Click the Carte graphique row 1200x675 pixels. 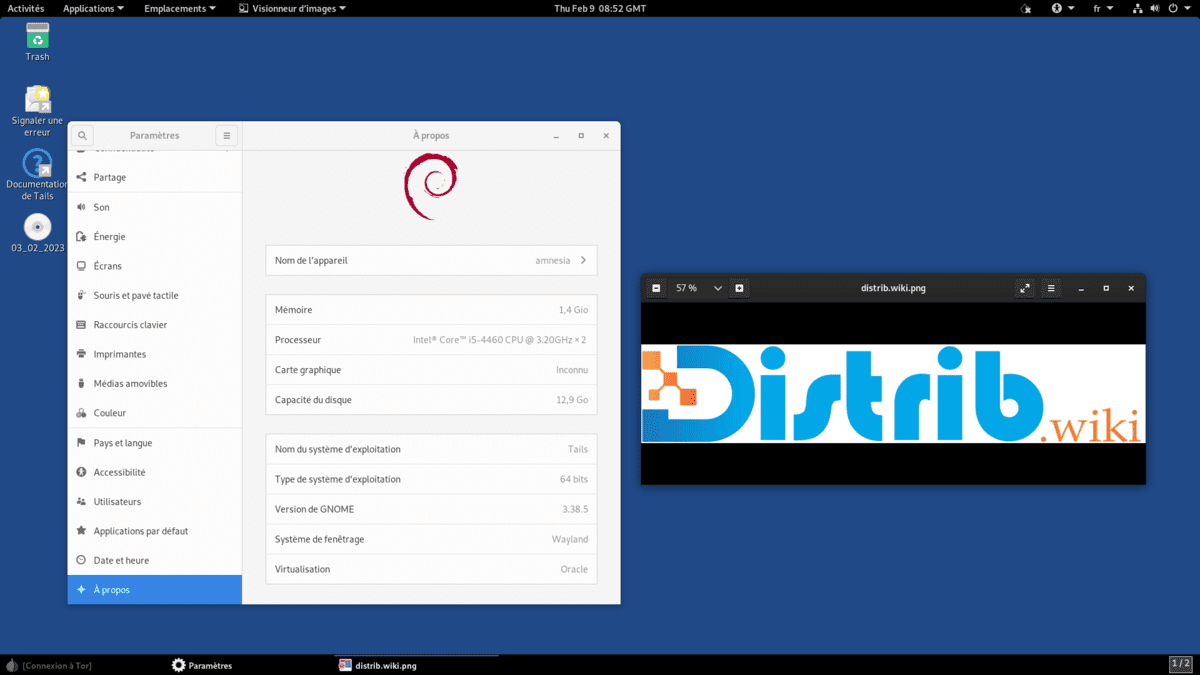tap(431, 370)
